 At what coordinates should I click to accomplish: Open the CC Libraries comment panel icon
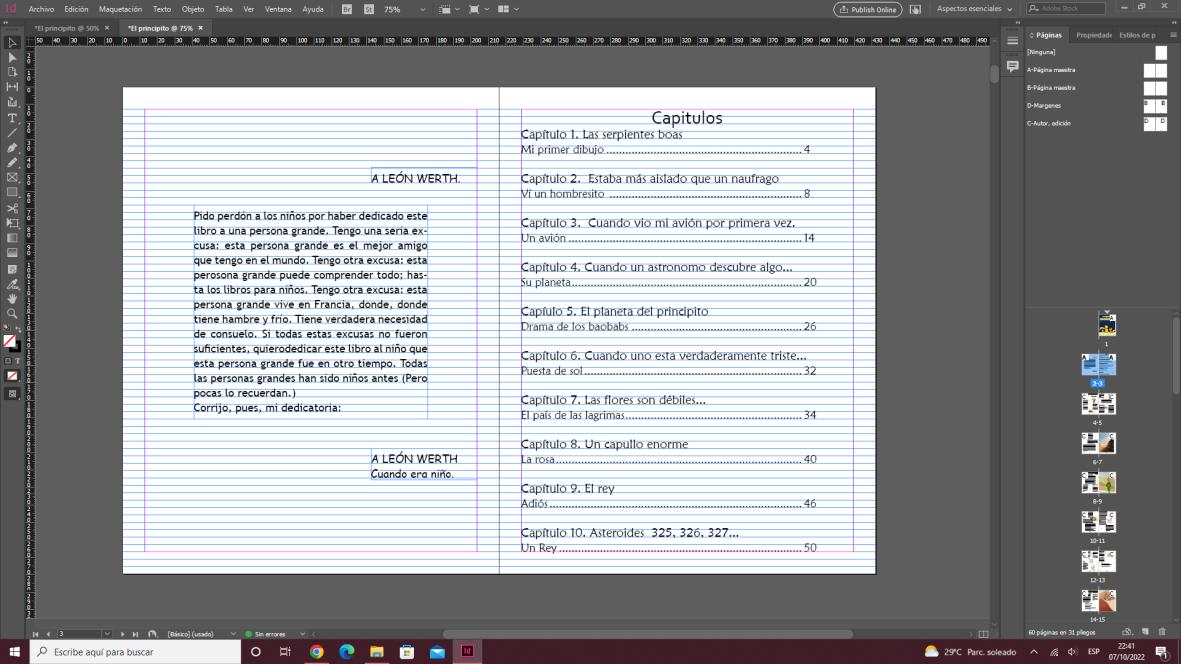click(1012, 66)
